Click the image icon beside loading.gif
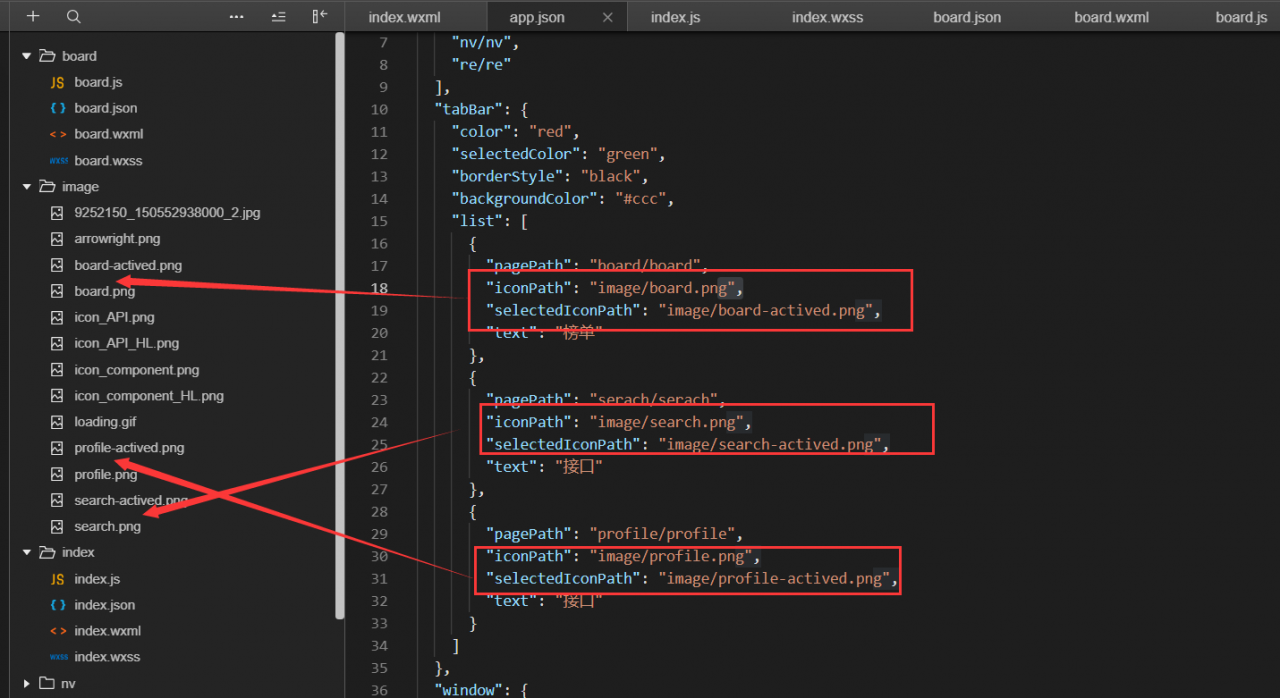This screenshot has width=1280, height=698. pos(57,422)
